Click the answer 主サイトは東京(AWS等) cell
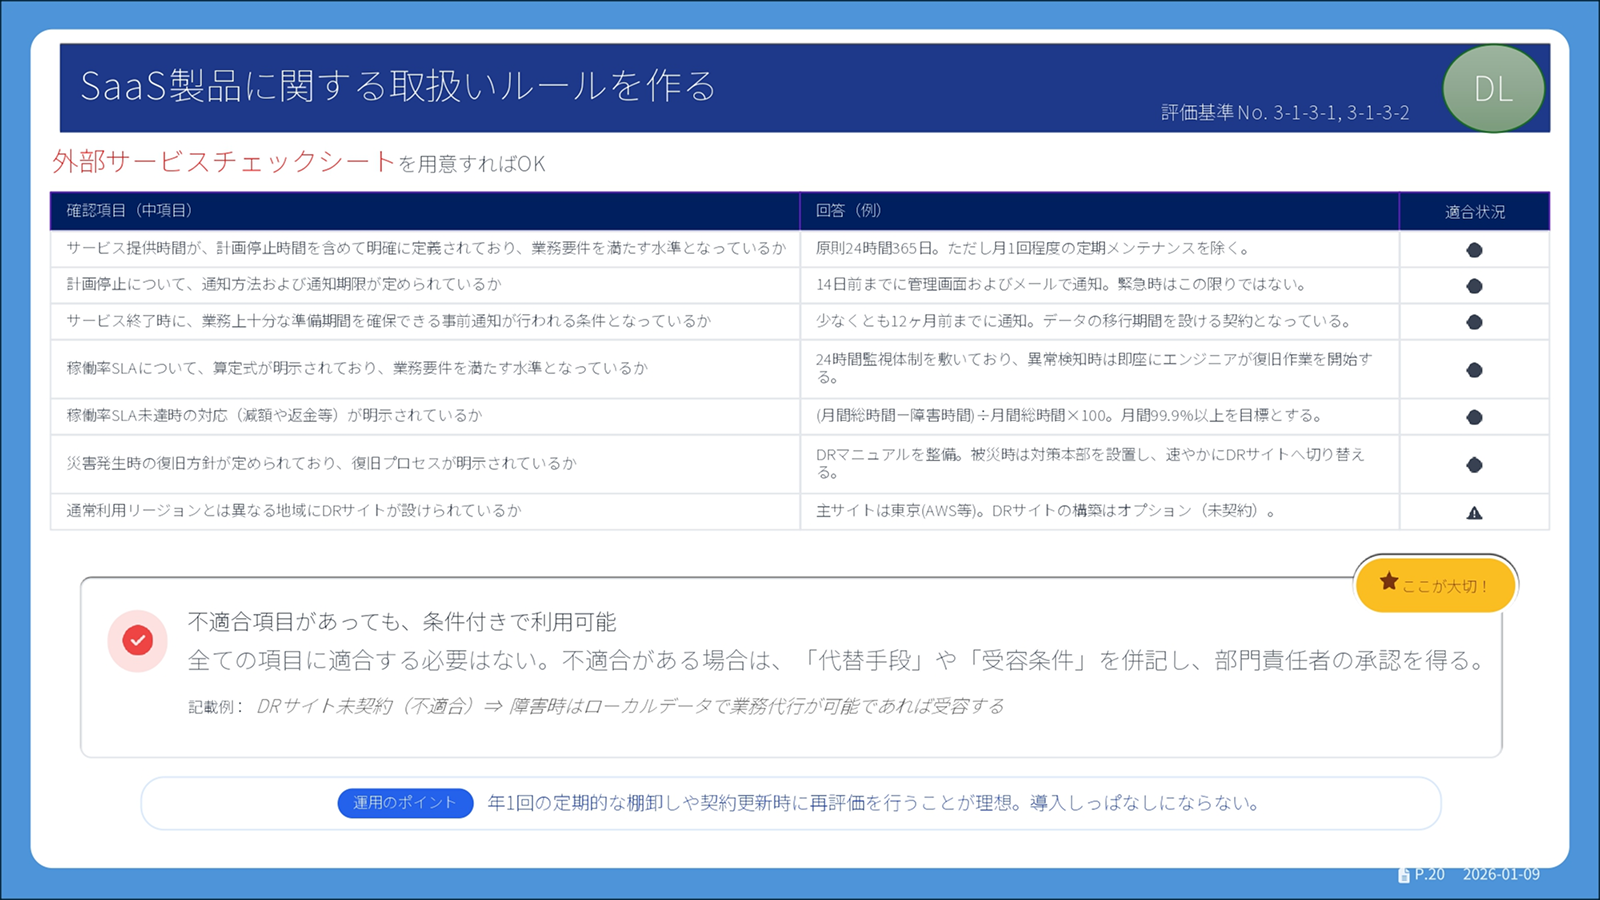1600x900 pixels. click(1100, 511)
